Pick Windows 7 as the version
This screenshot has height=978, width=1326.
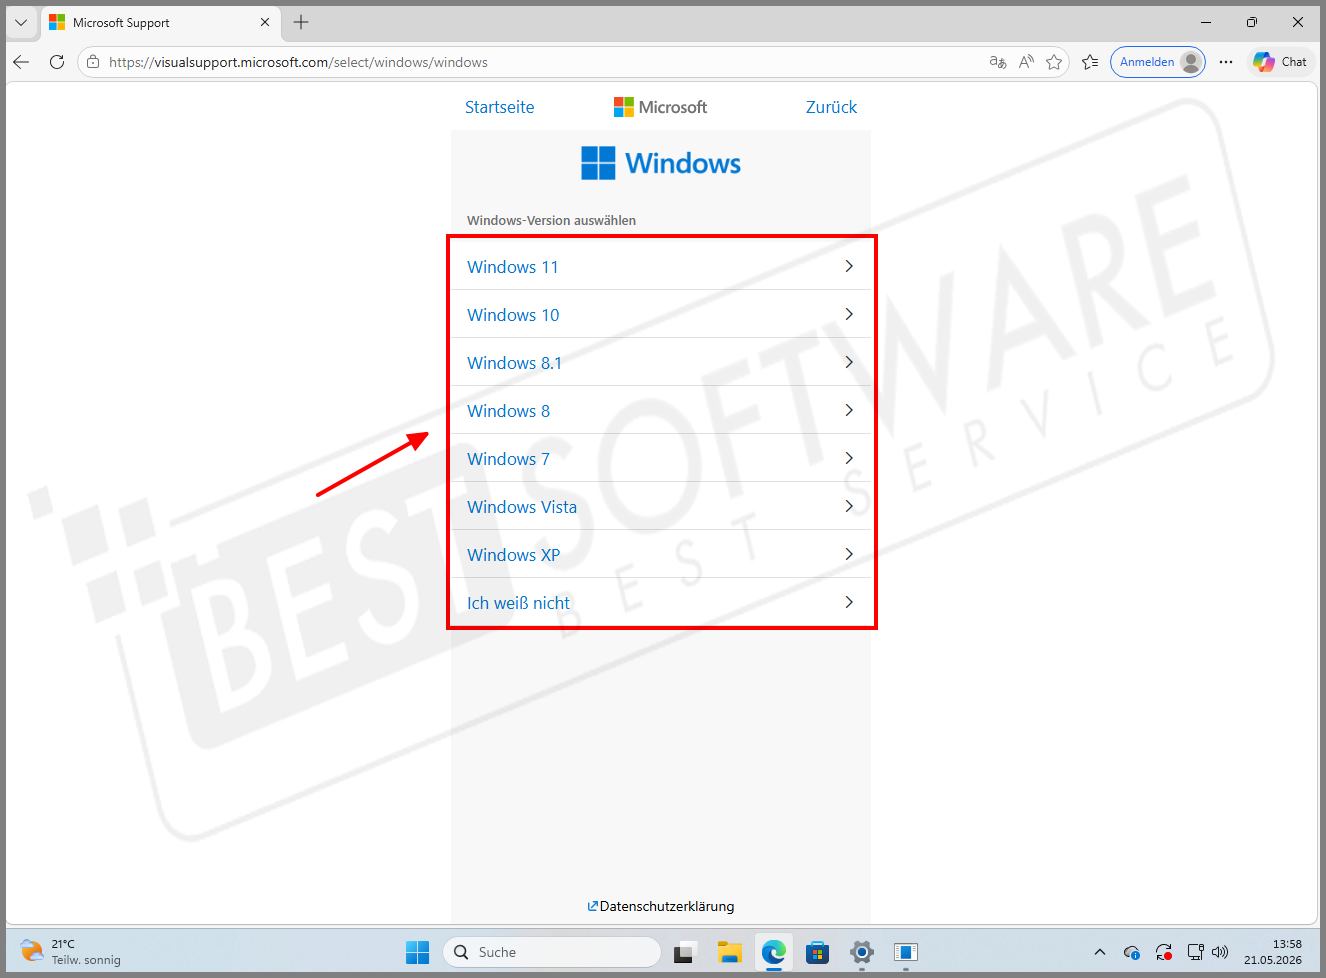[x=661, y=458]
